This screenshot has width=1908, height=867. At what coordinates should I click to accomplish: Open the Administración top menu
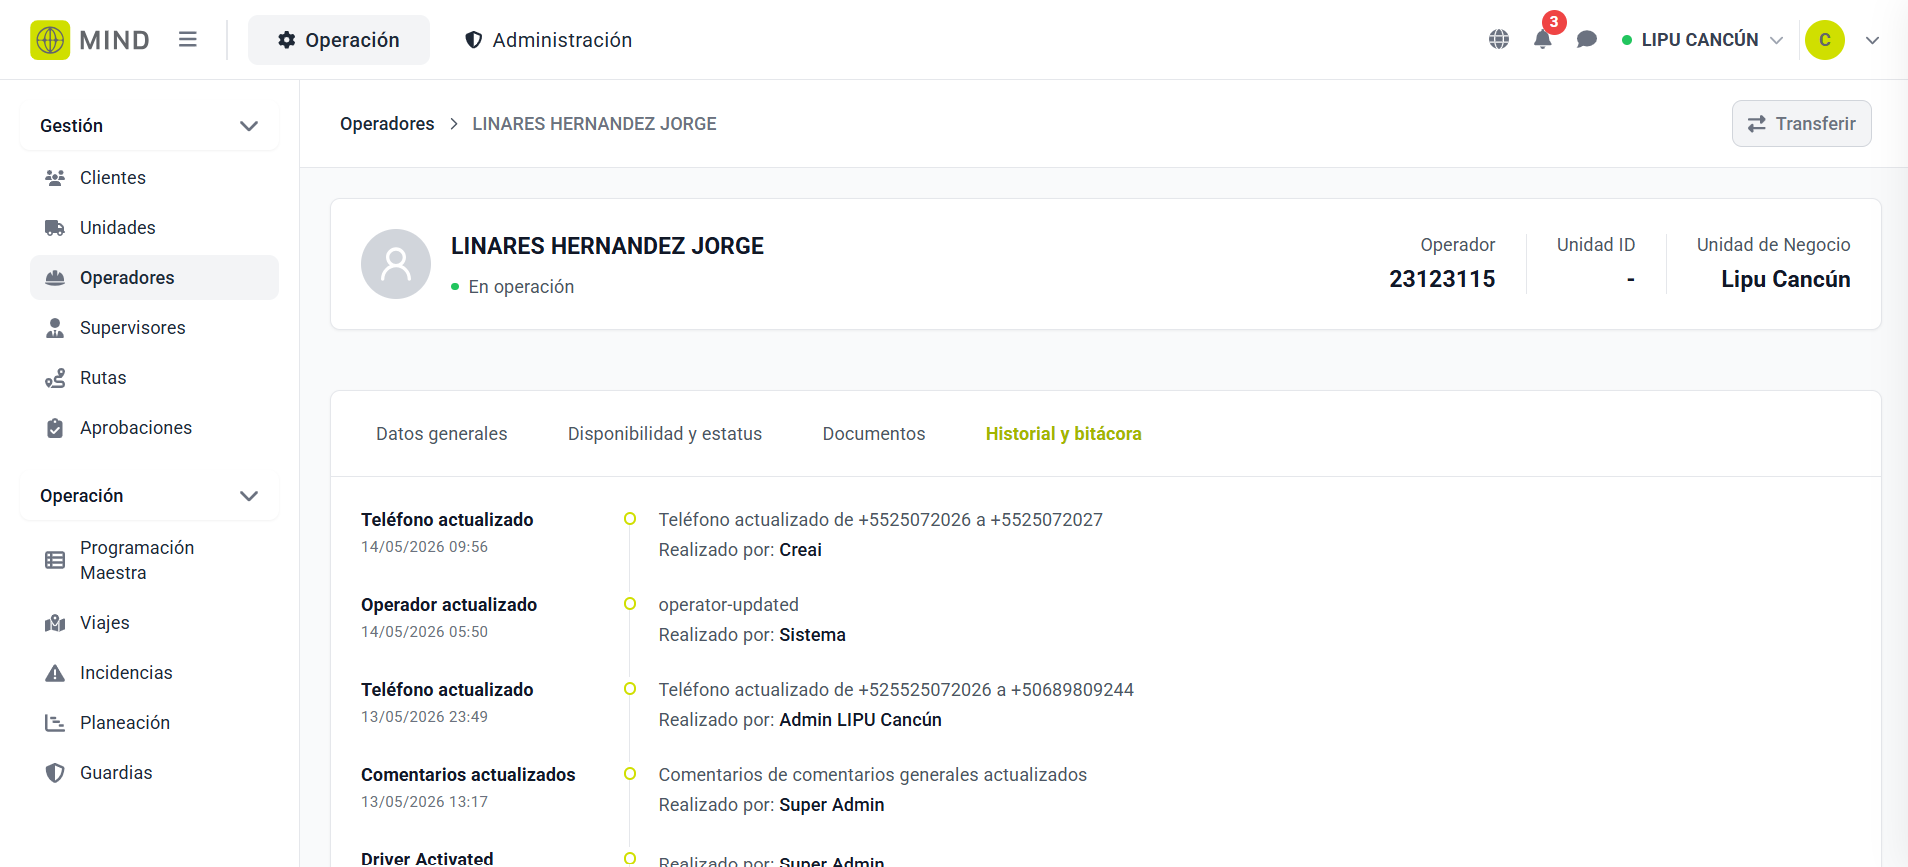549,40
